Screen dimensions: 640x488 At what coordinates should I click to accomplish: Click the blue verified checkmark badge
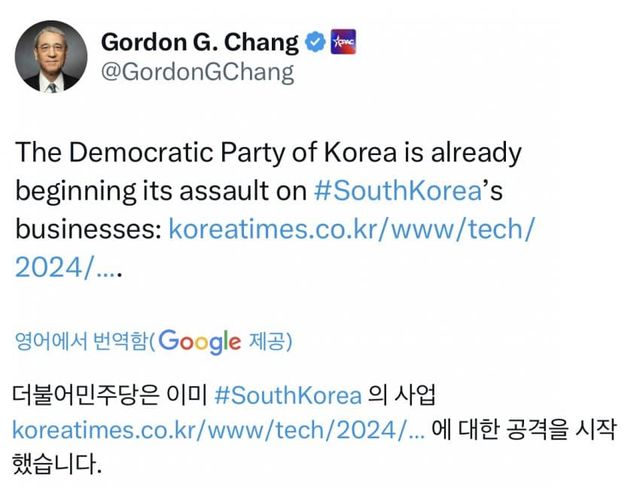click(x=316, y=43)
